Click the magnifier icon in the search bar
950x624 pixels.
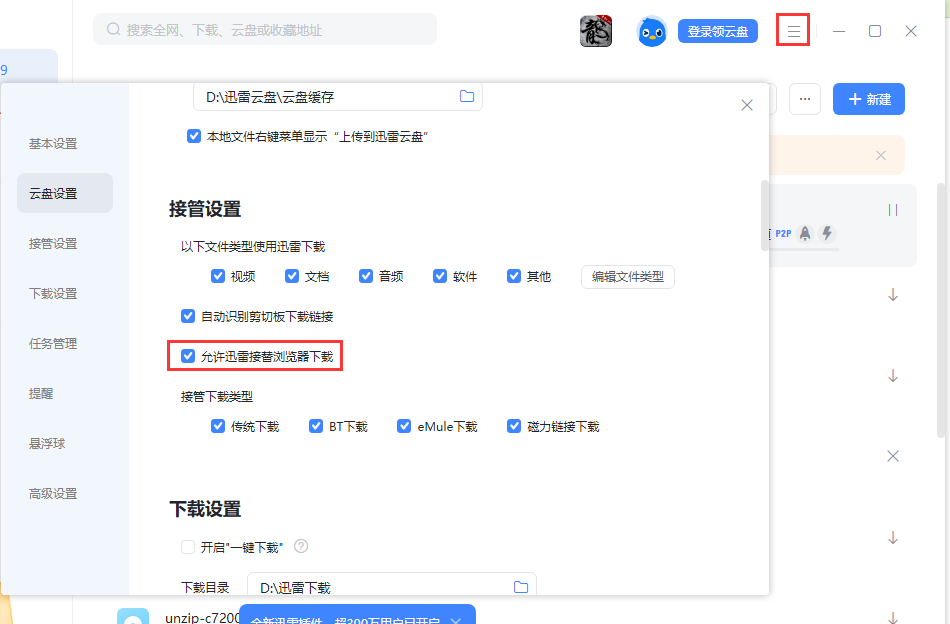click(113, 29)
